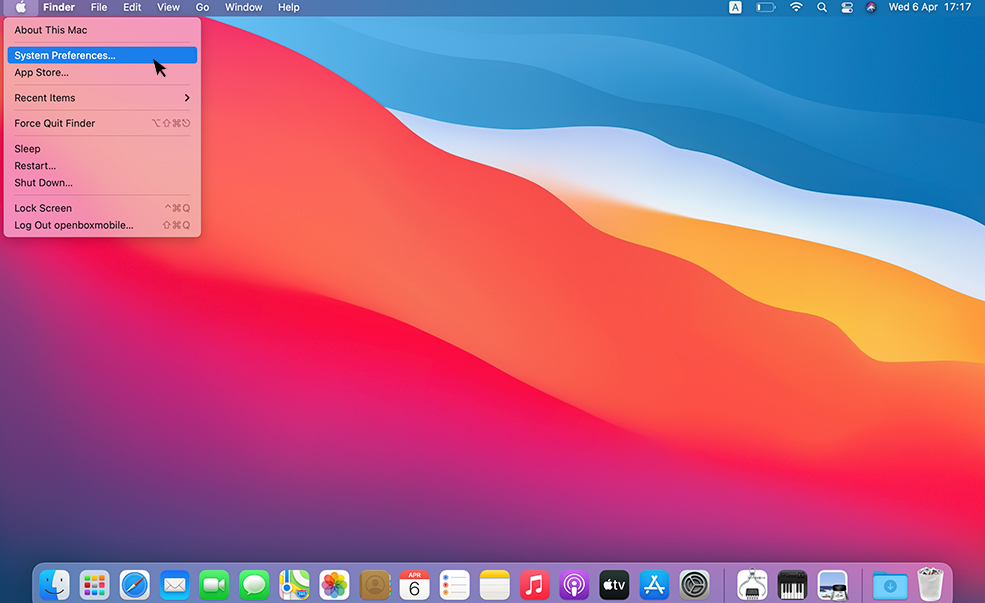985x603 pixels.
Task: Open the App Store Dock icon
Action: coord(655,585)
